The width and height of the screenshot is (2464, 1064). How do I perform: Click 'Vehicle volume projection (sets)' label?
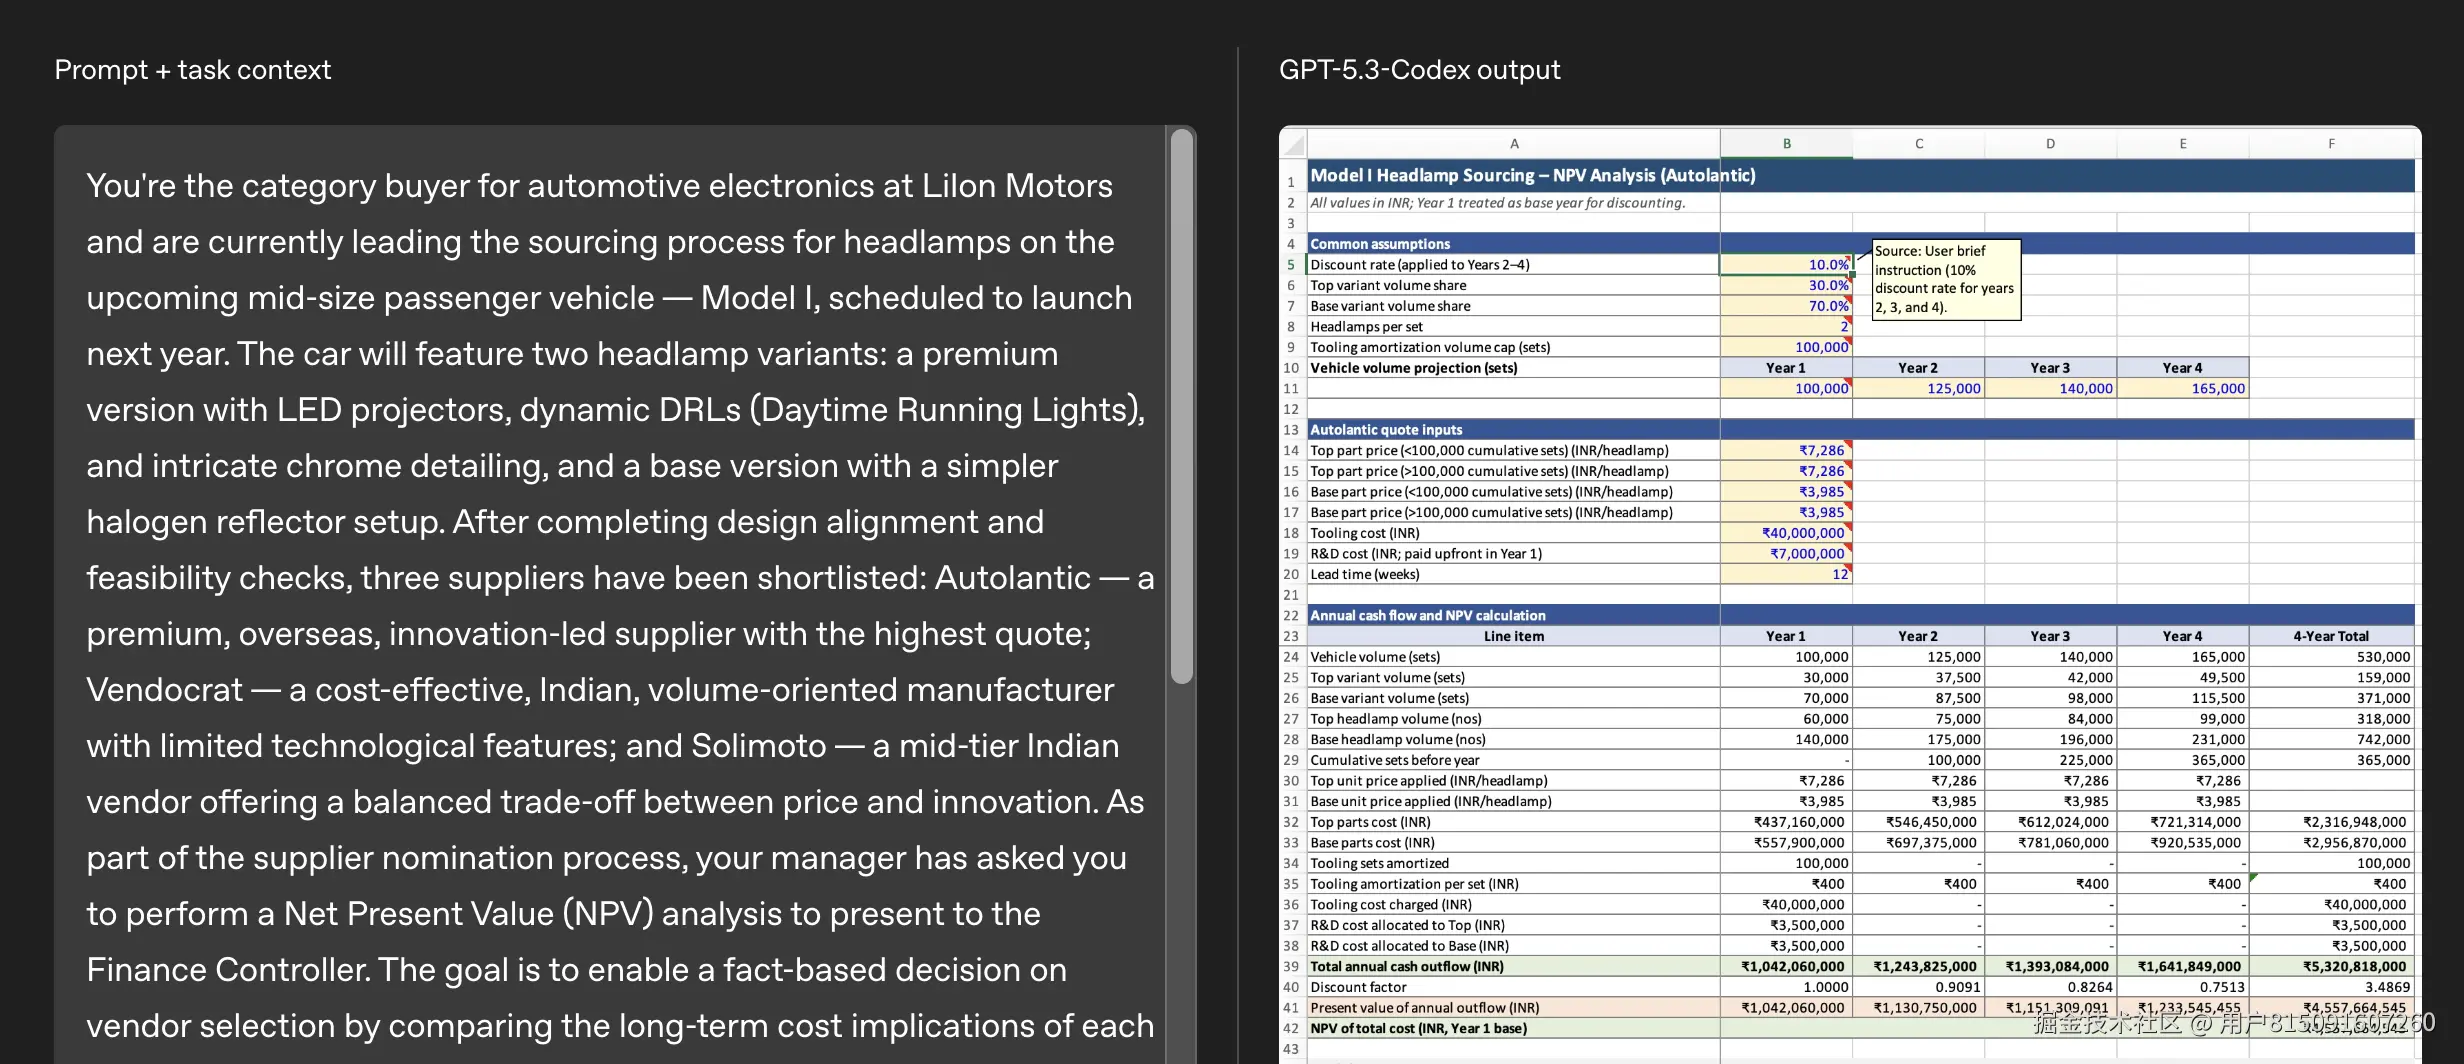1413,368
